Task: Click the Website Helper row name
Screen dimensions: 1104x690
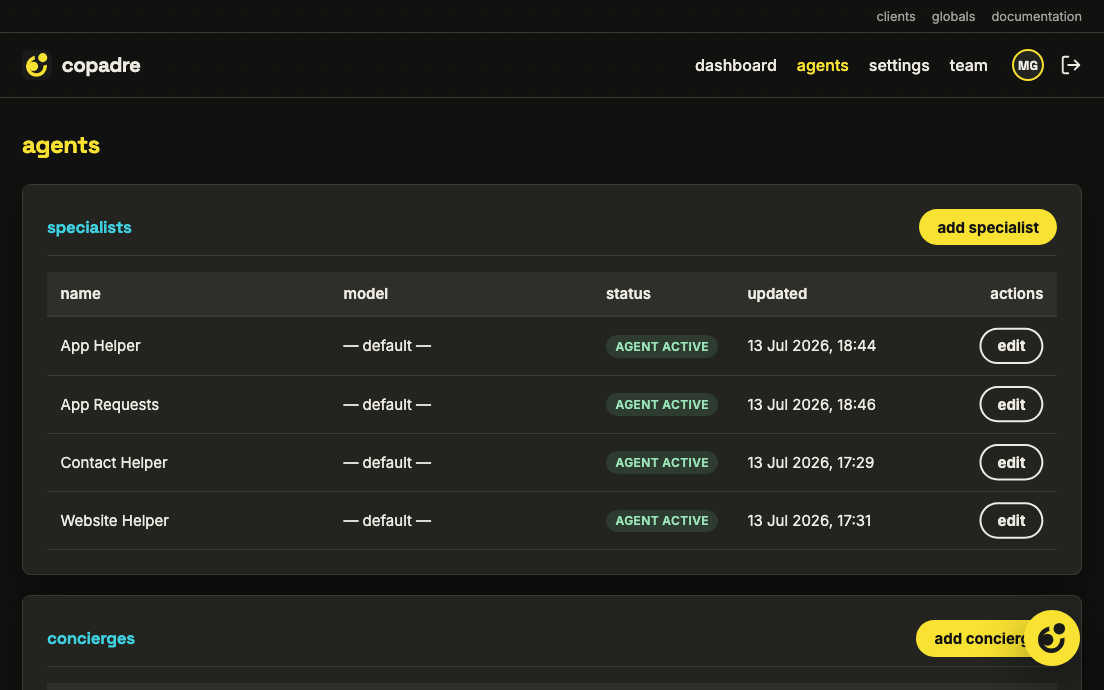Action: click(114, 520)
